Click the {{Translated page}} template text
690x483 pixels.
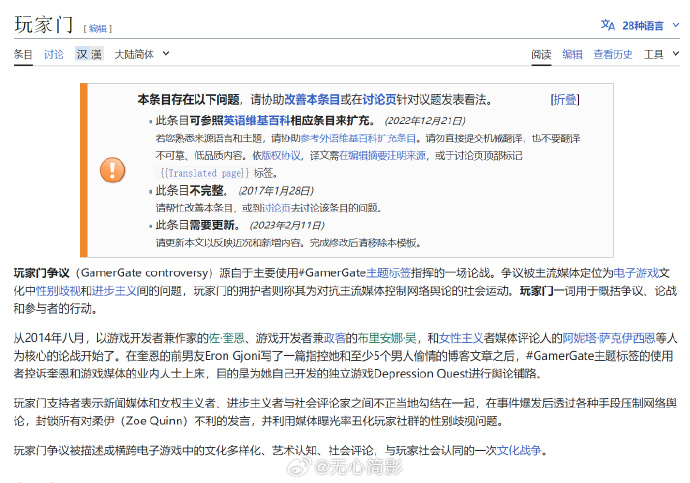[204, 173]
